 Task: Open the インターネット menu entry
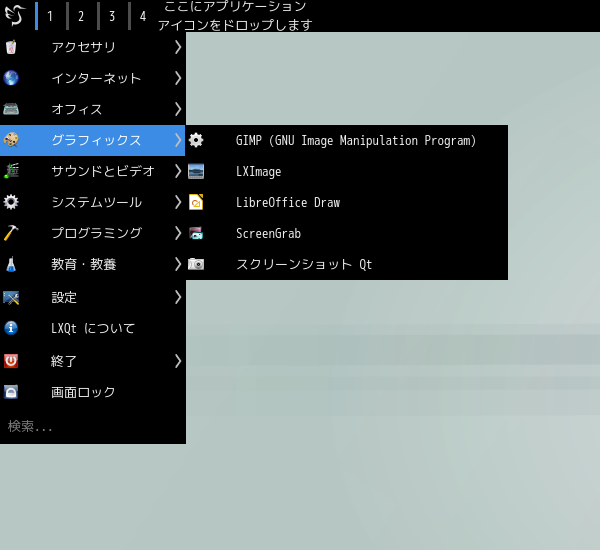pos(93,78)
